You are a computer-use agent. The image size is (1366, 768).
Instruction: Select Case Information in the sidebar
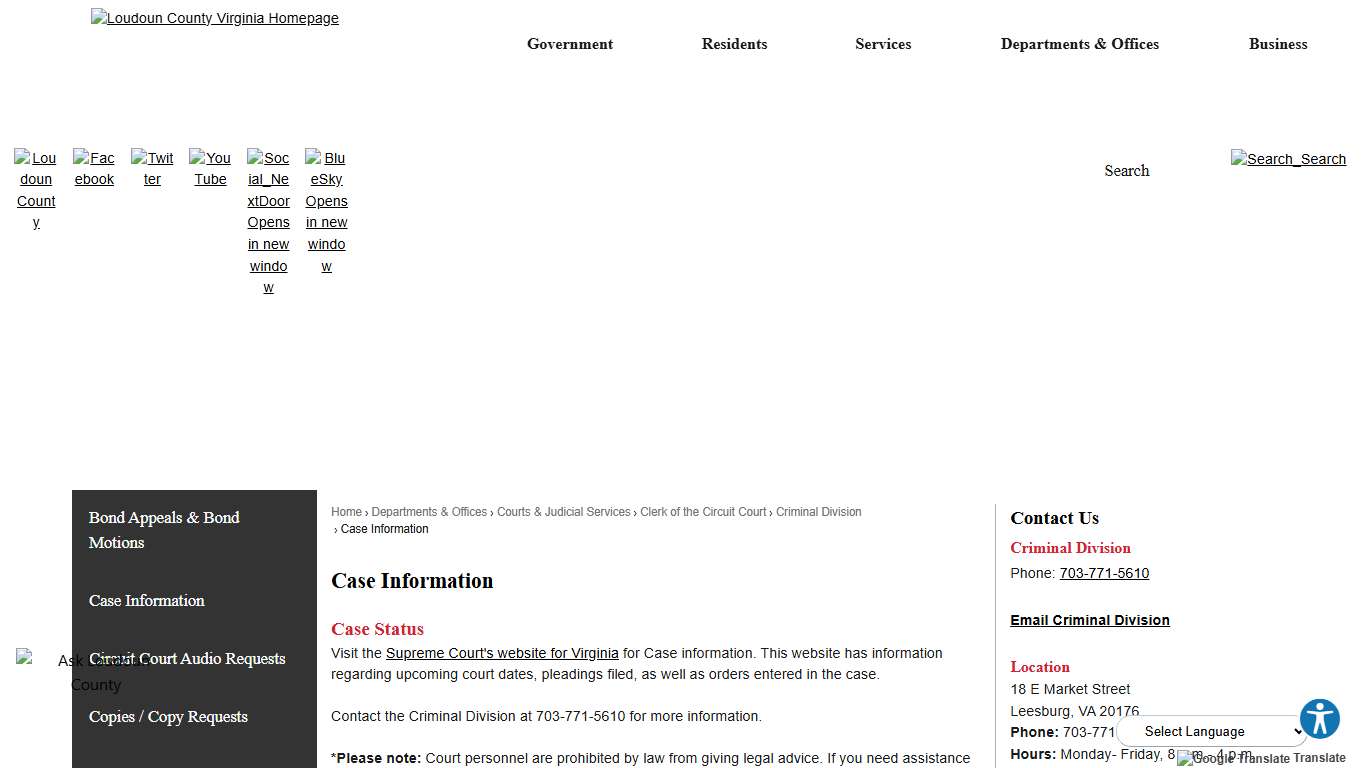click(146, 600)
